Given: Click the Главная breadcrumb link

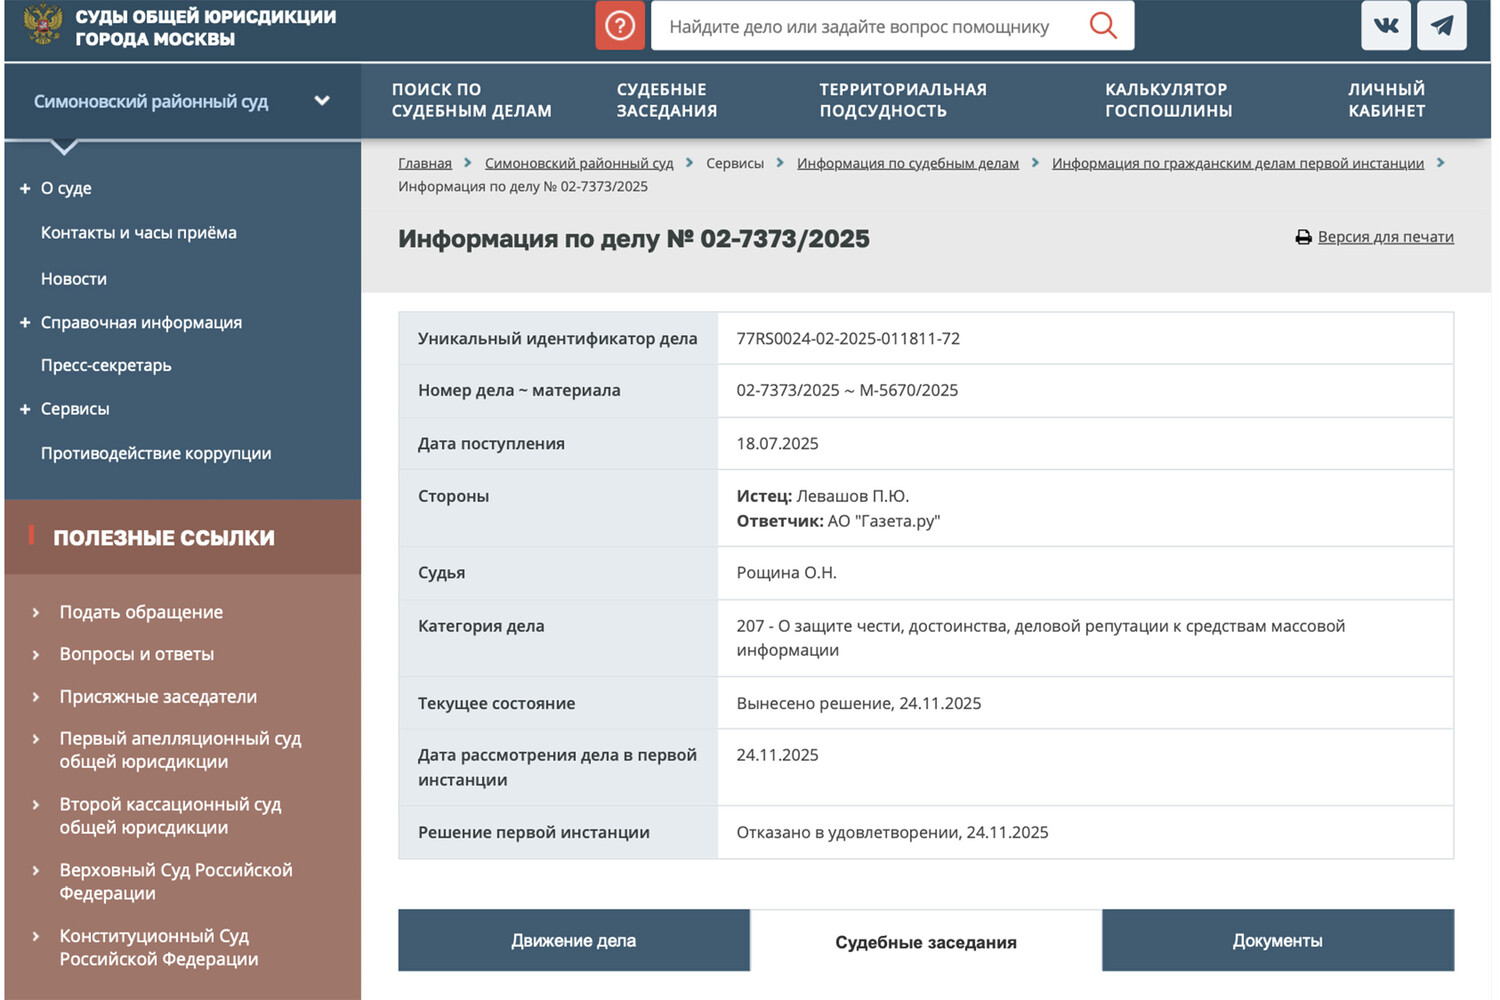Looking at the screenshot, I should coord(425,163).
